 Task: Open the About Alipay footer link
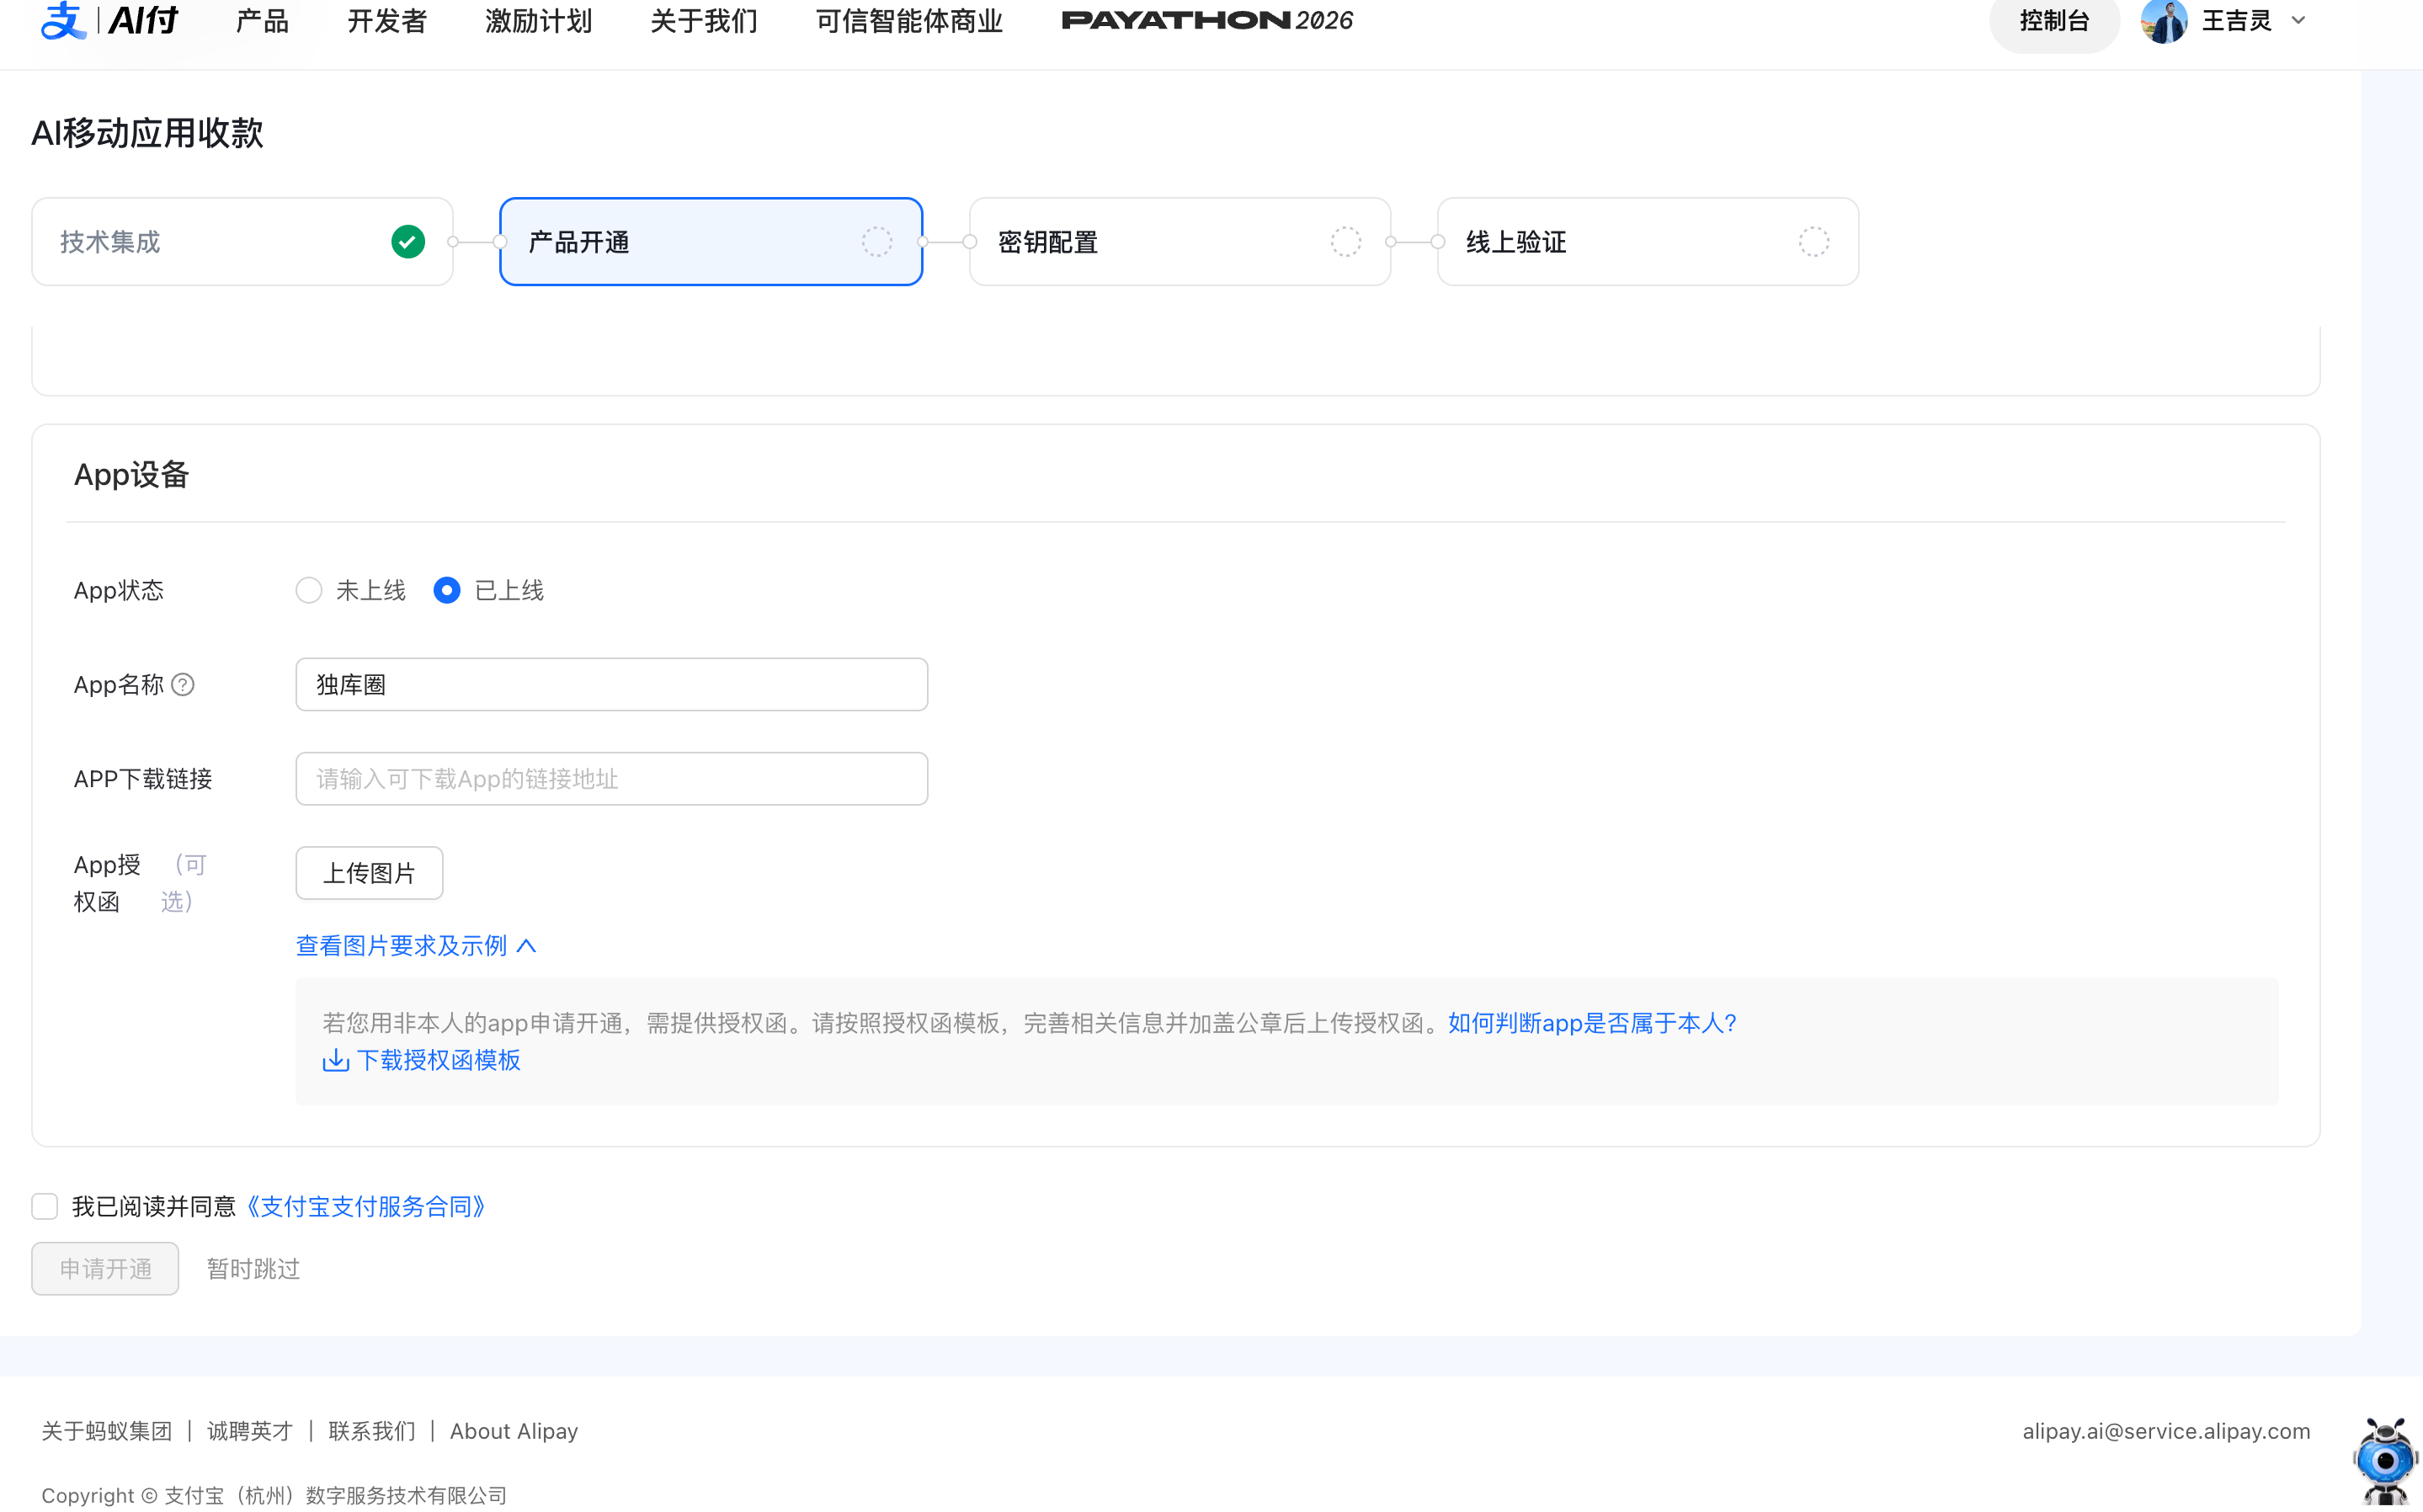[514, 1432]
